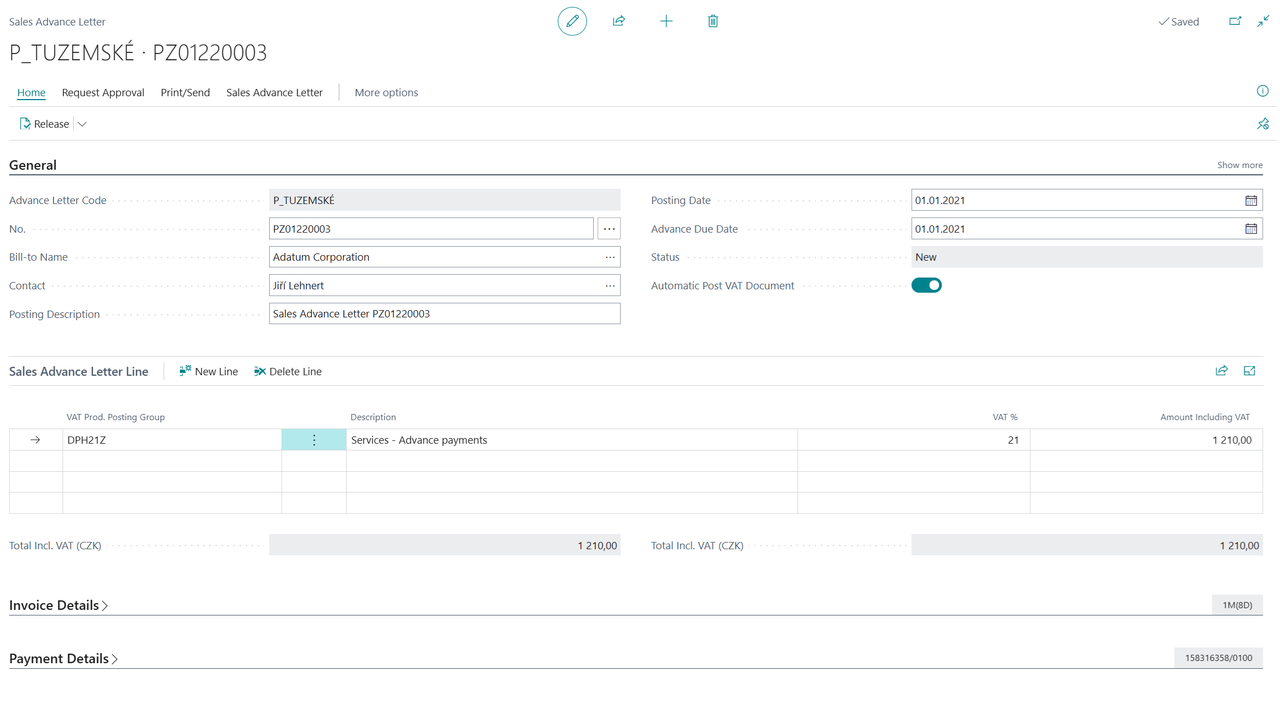Click the pin action bar icon
This screenshot has height=719, width=1280.
click(1262, 124)
